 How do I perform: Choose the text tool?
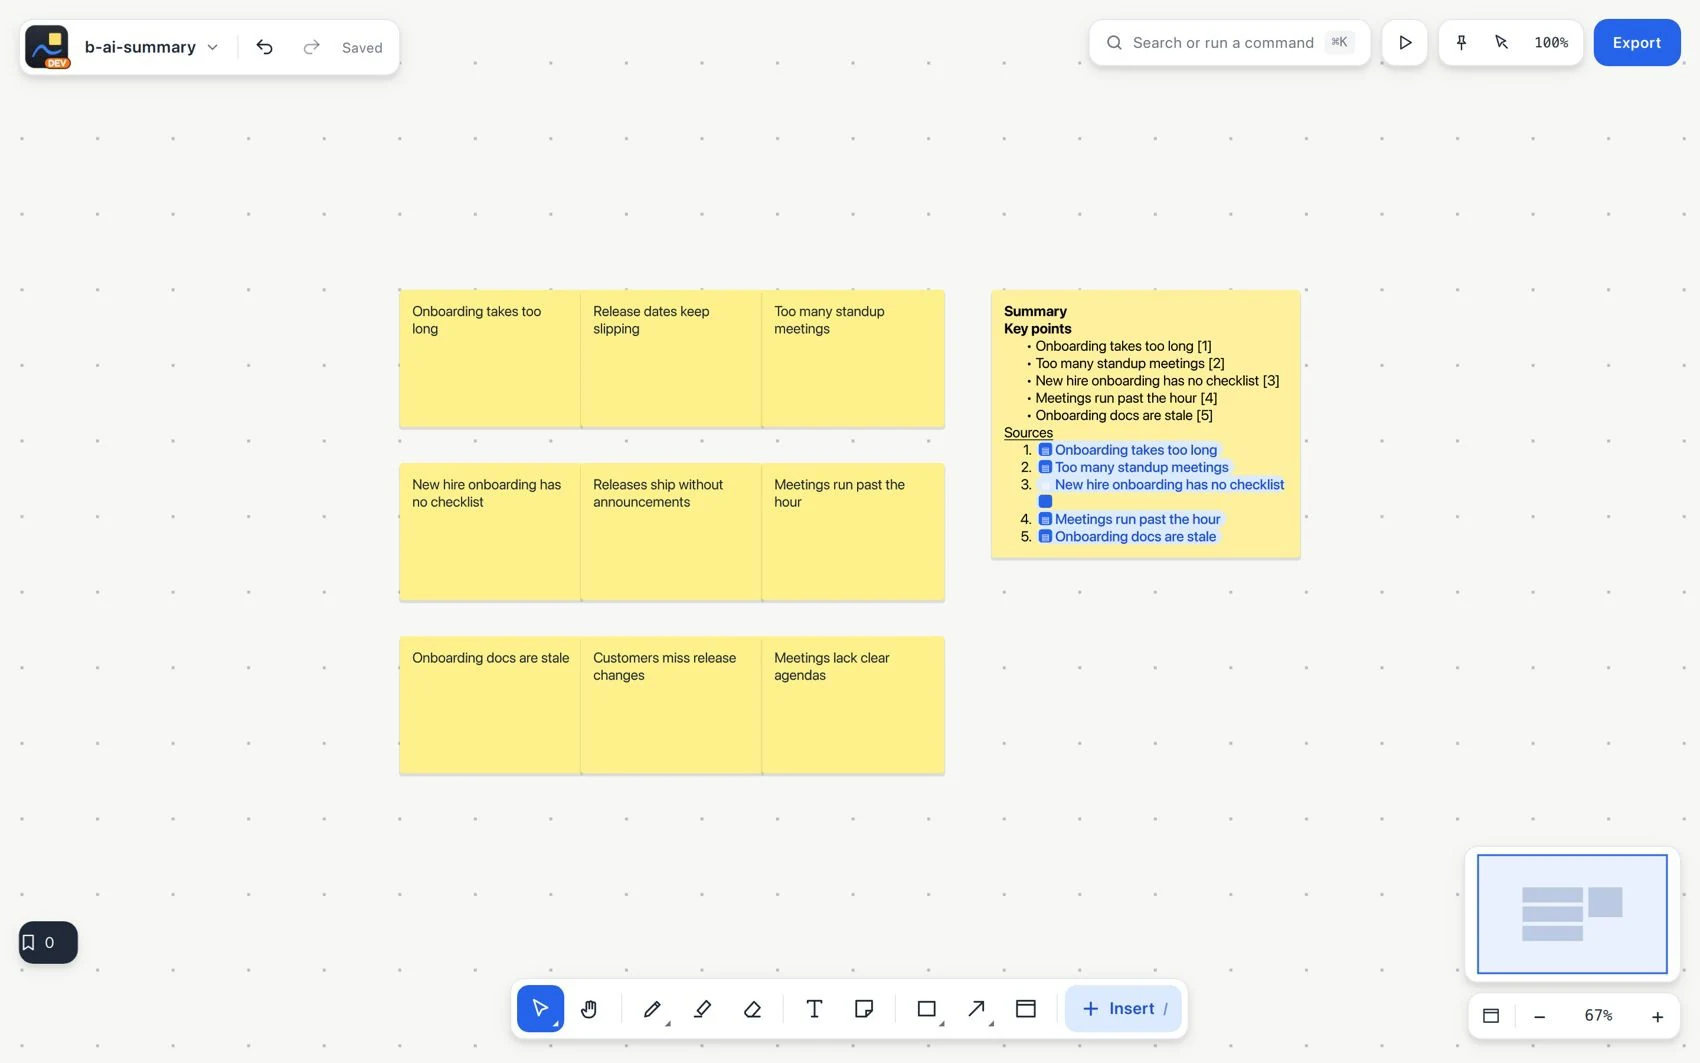pyautogui.click(x=814, y=1008)
